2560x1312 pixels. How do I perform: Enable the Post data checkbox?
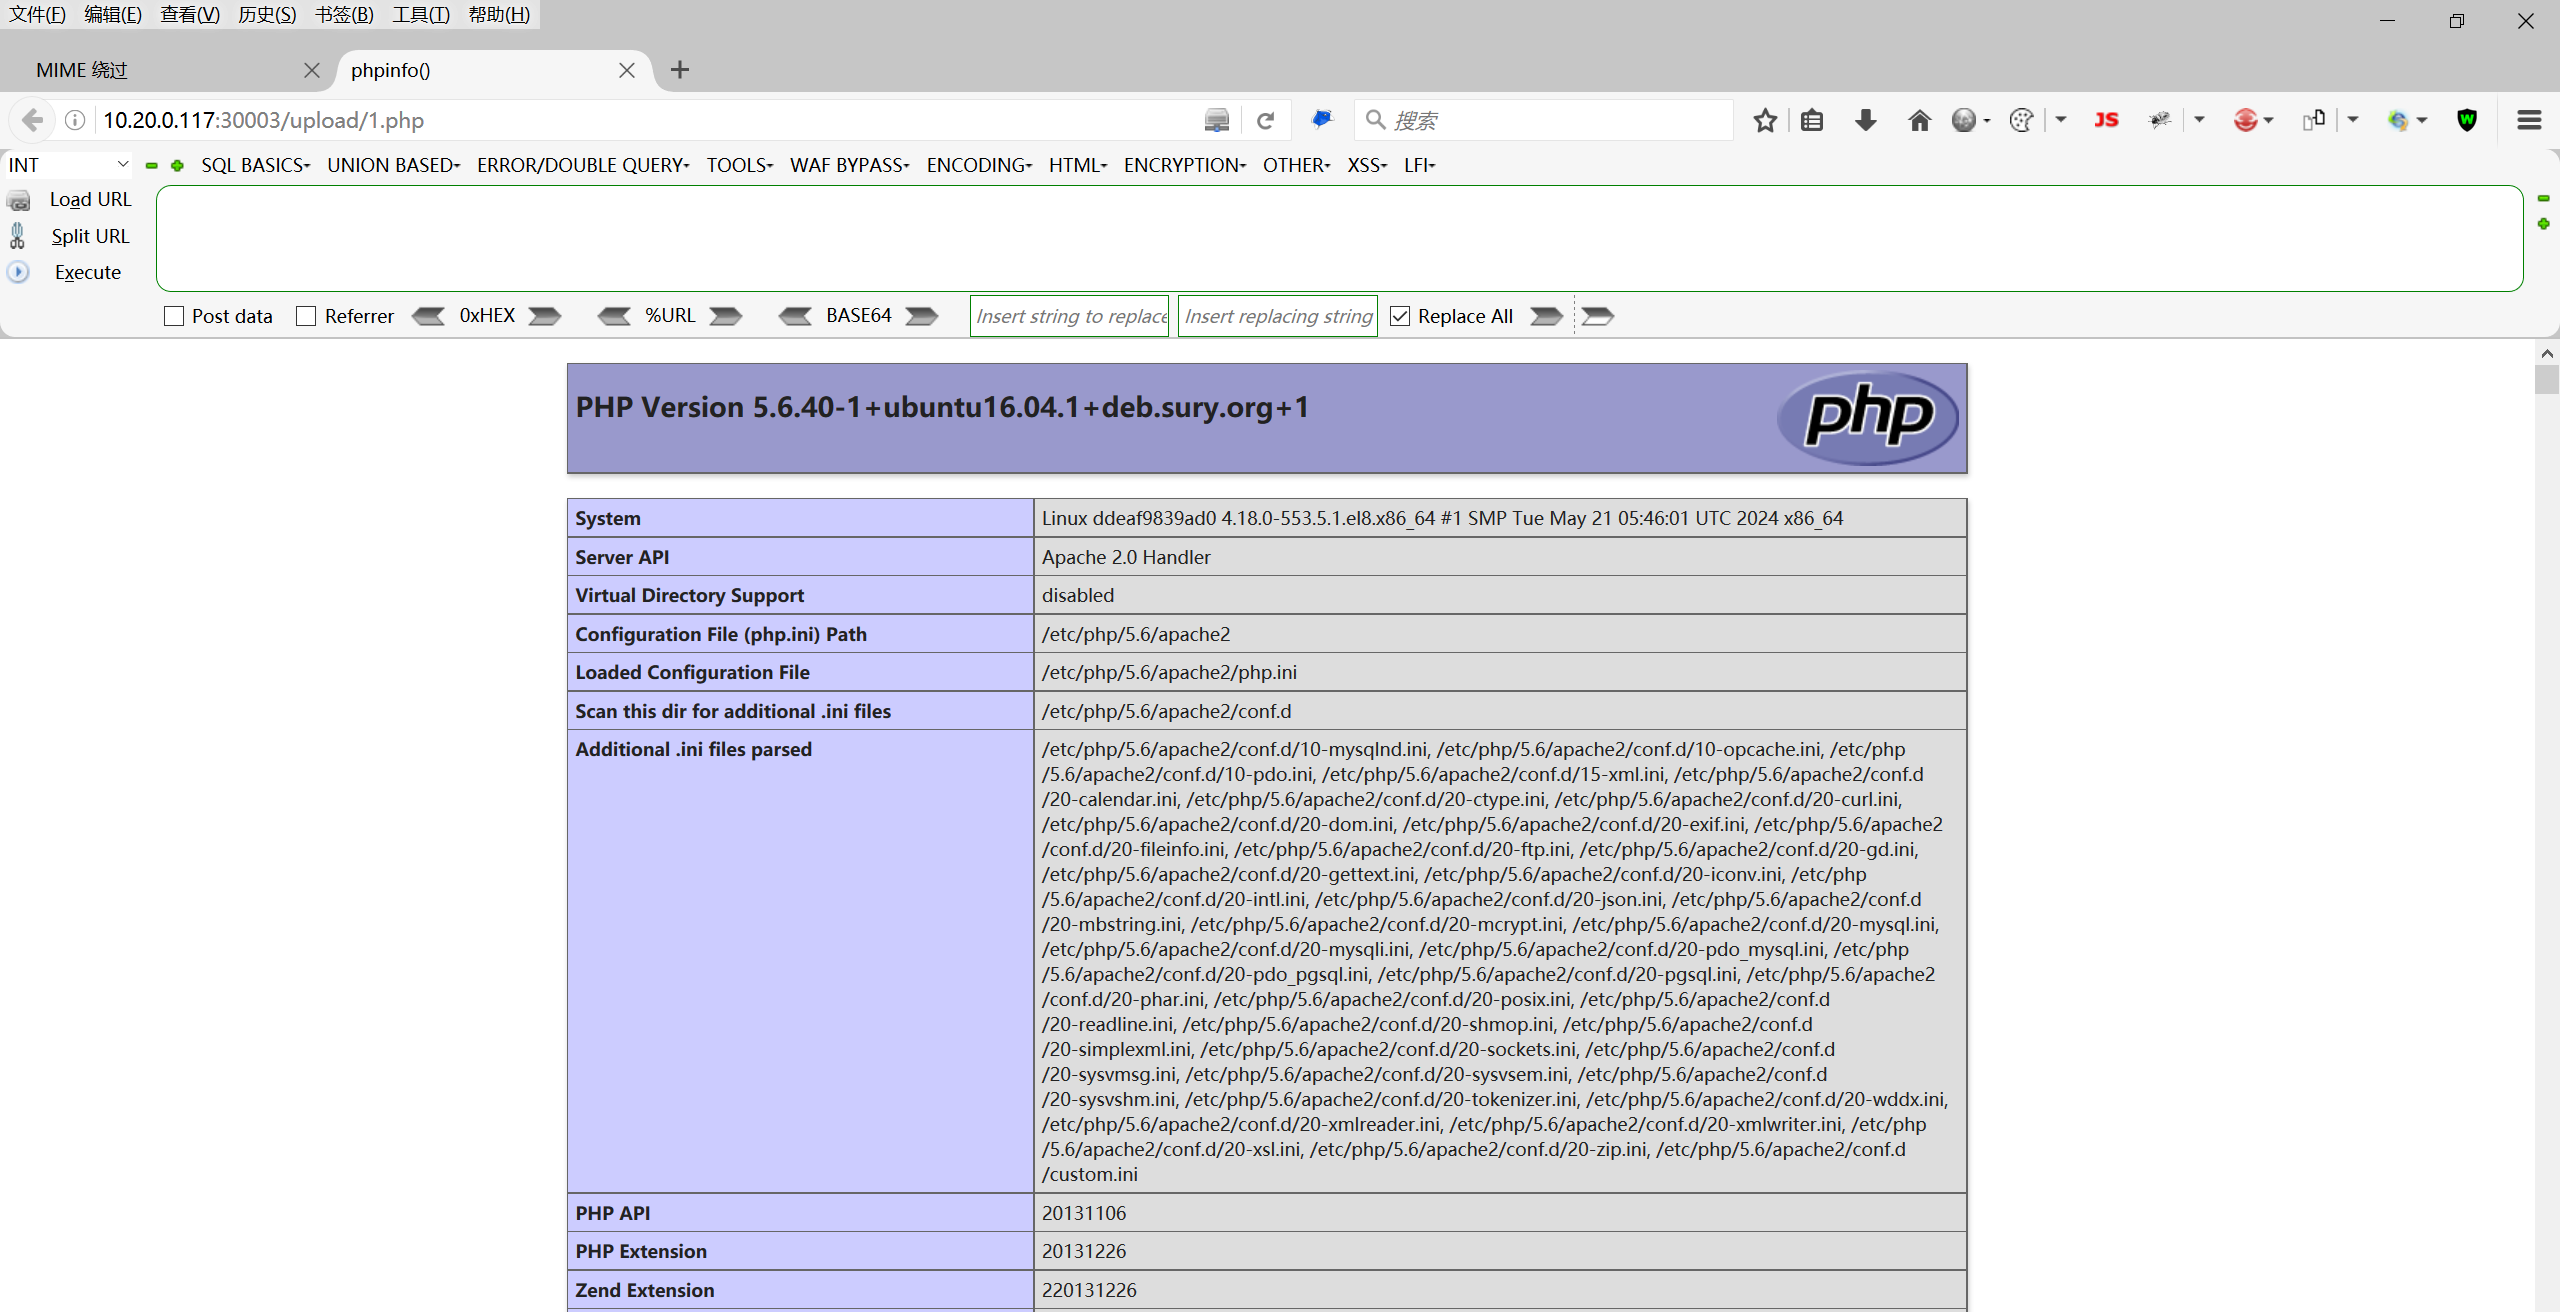[x=174, y=316]
